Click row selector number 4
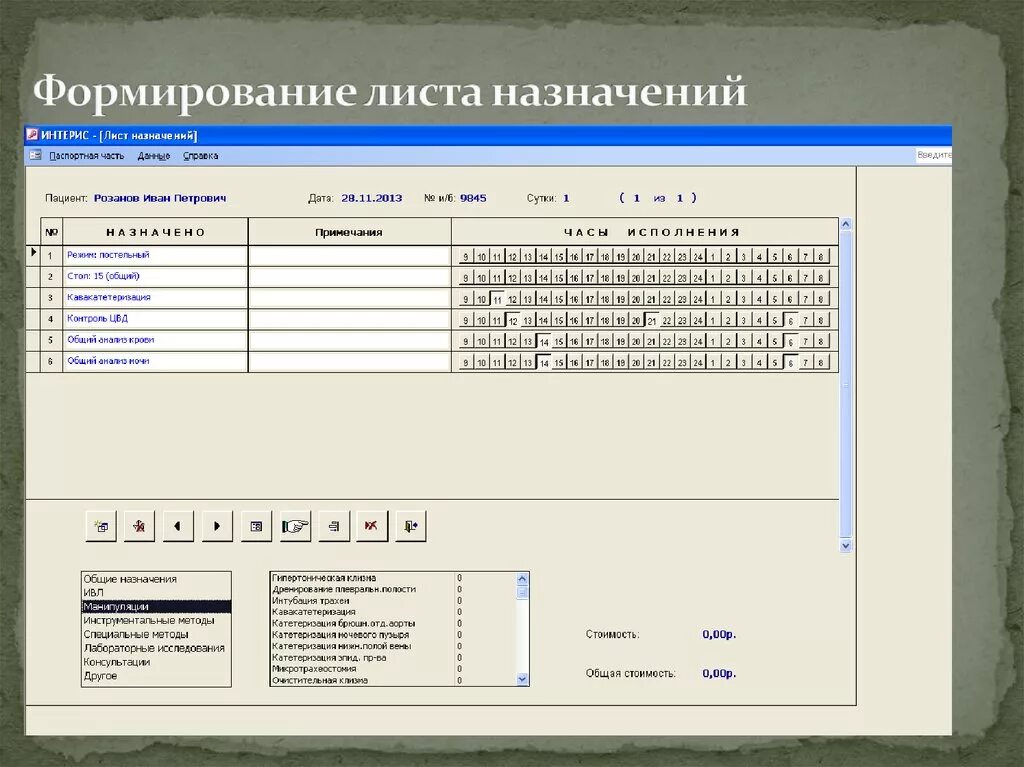 click(51, 319)
